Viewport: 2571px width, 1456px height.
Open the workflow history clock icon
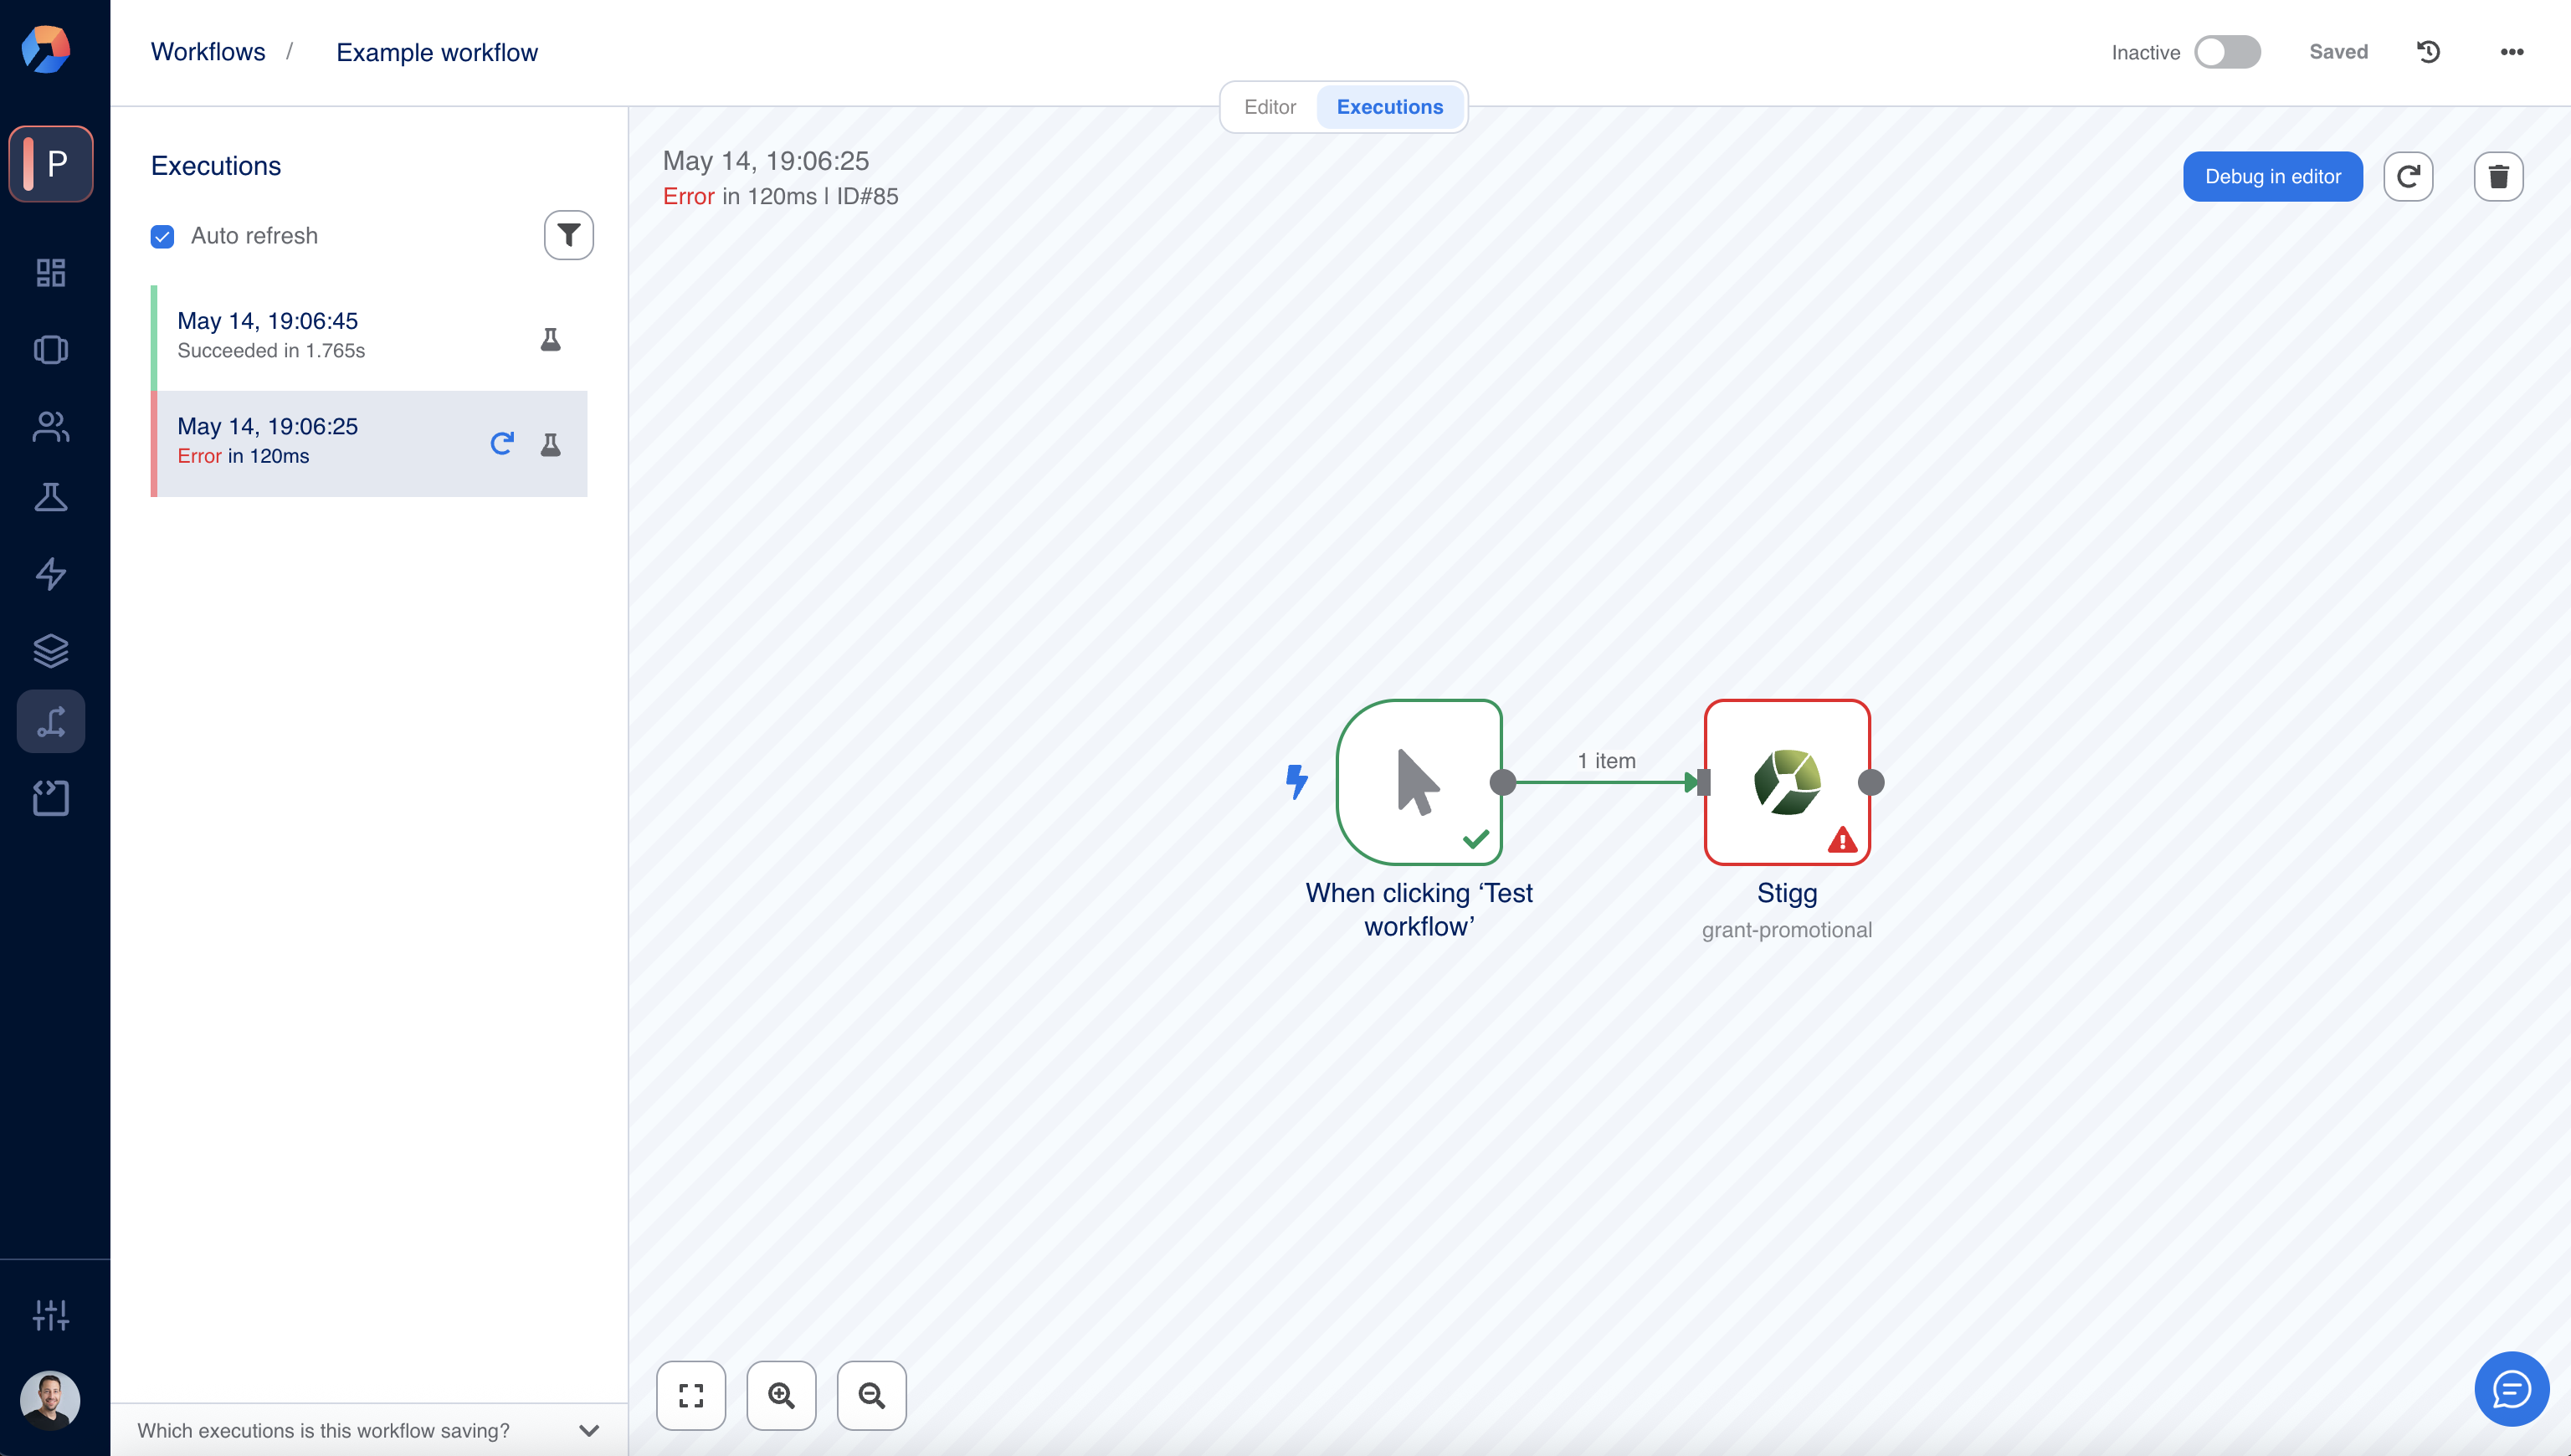(2428, 52)
